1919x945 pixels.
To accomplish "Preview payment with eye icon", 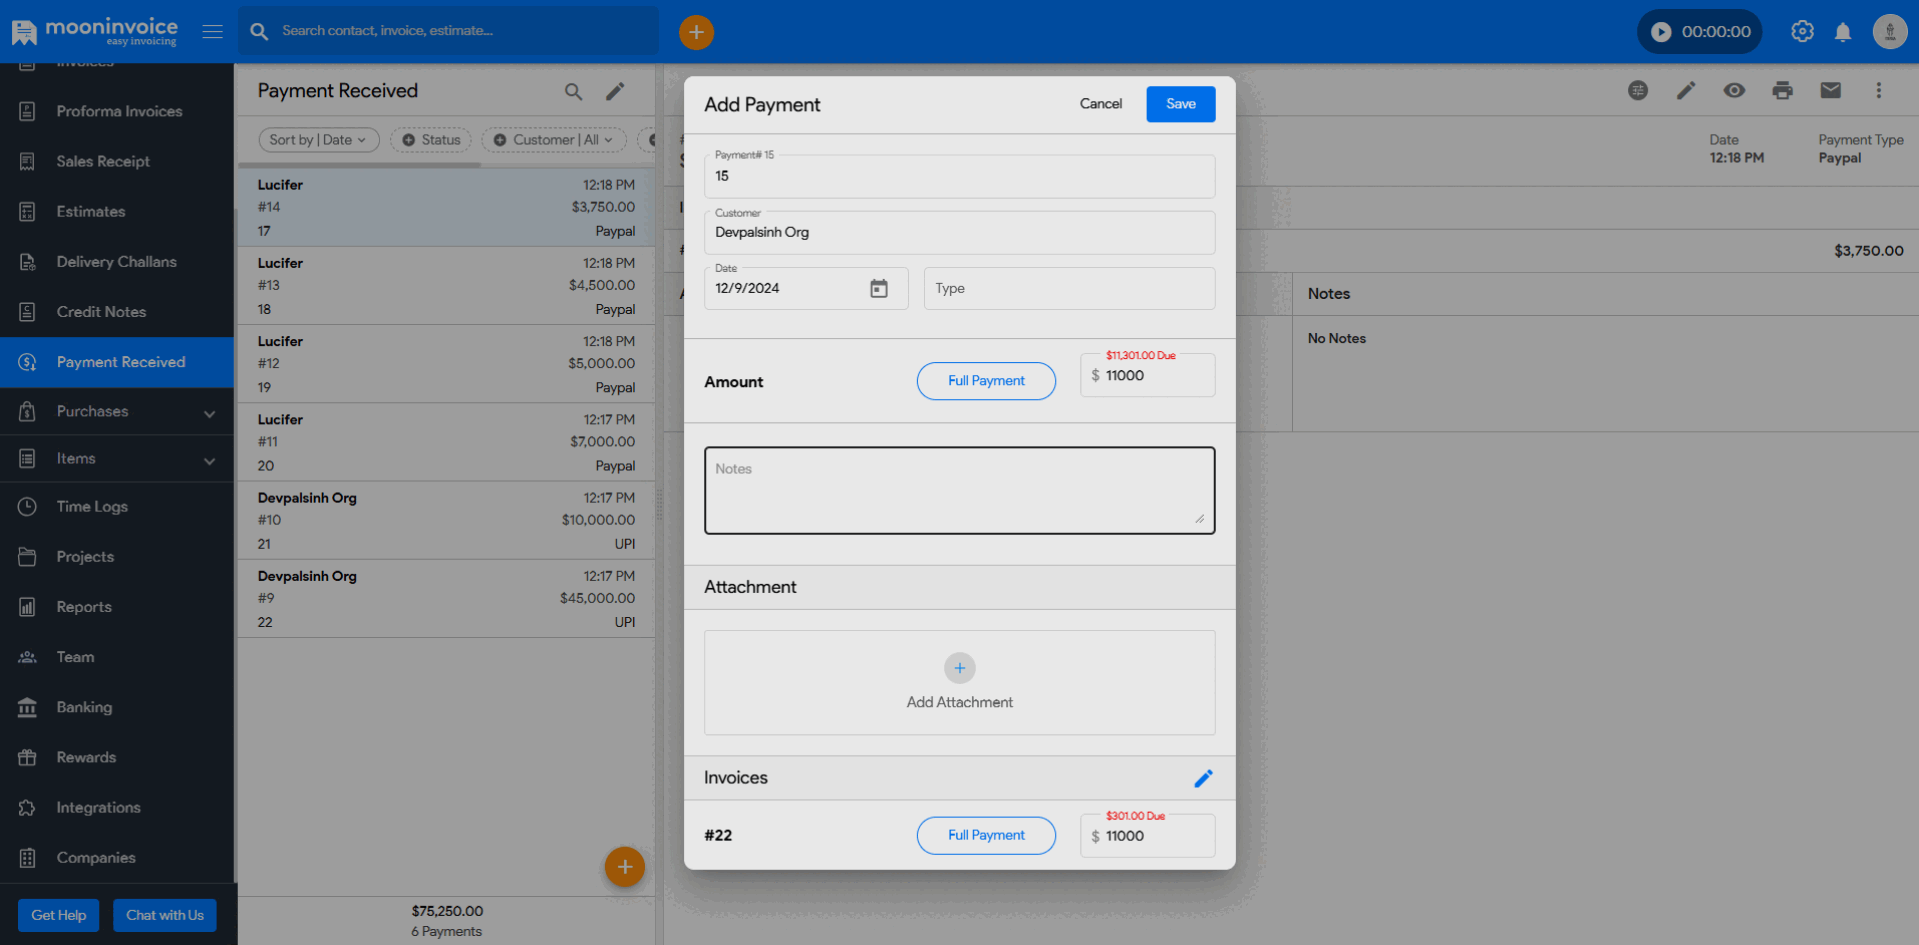I will pos(1734,91).
